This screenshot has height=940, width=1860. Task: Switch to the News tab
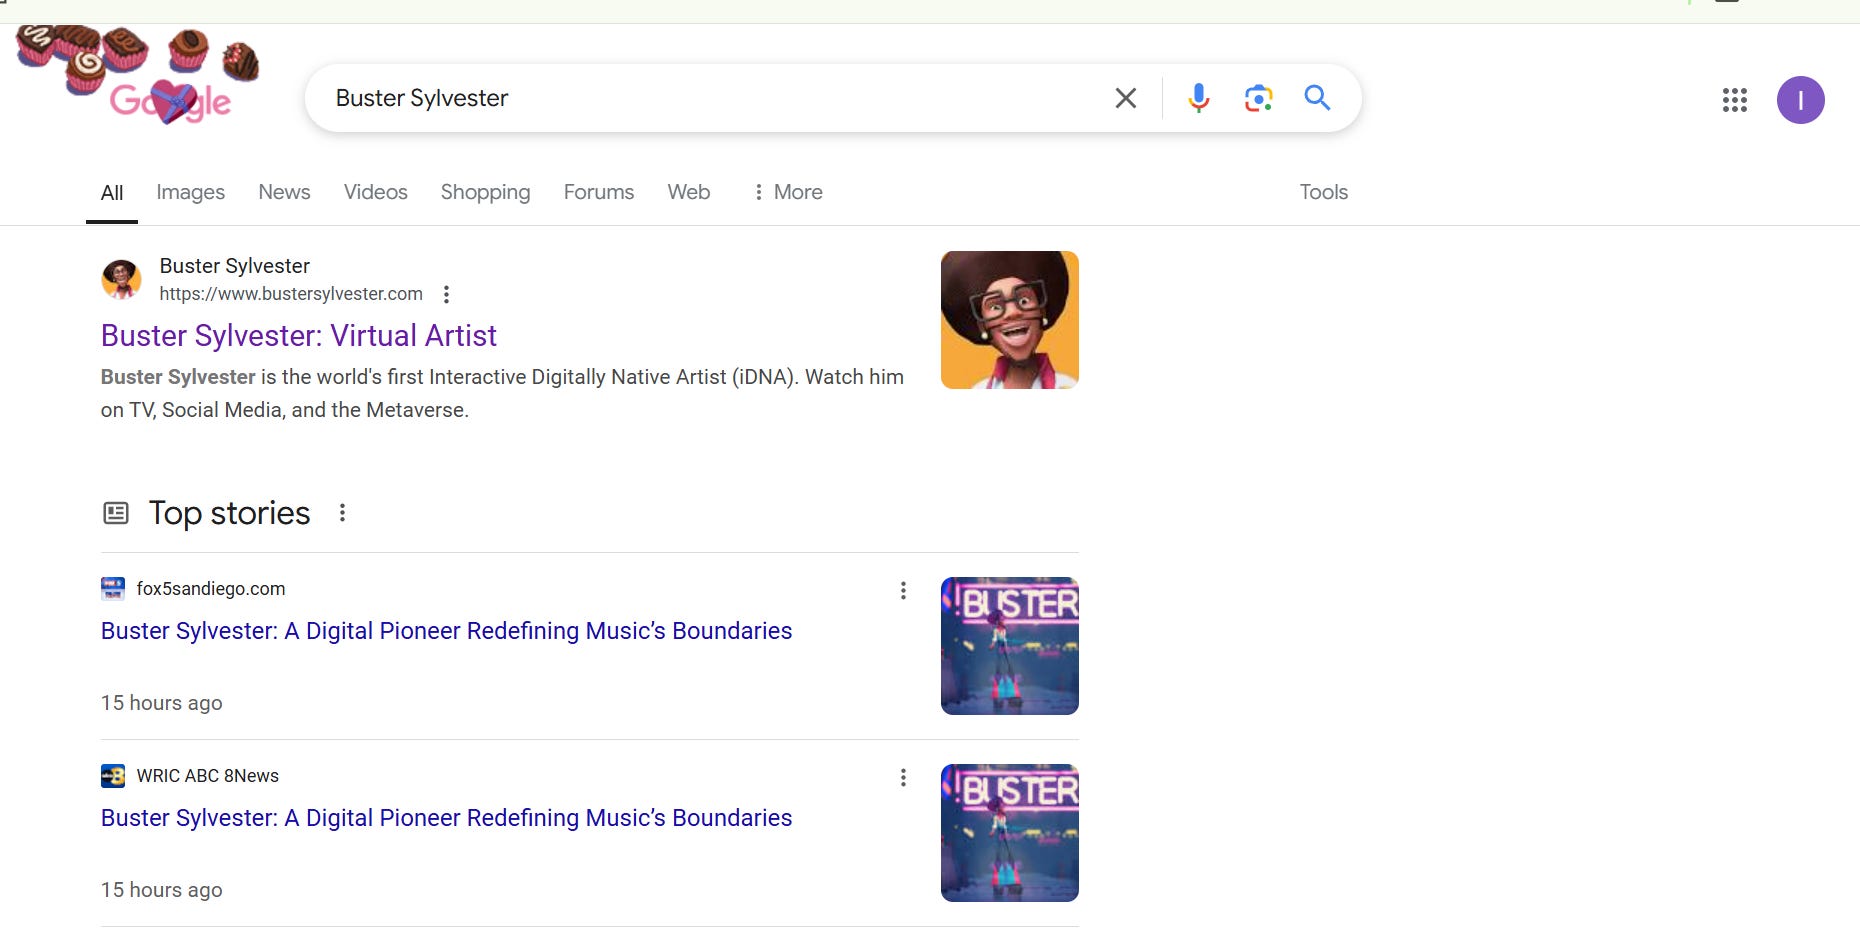point(284,192)
